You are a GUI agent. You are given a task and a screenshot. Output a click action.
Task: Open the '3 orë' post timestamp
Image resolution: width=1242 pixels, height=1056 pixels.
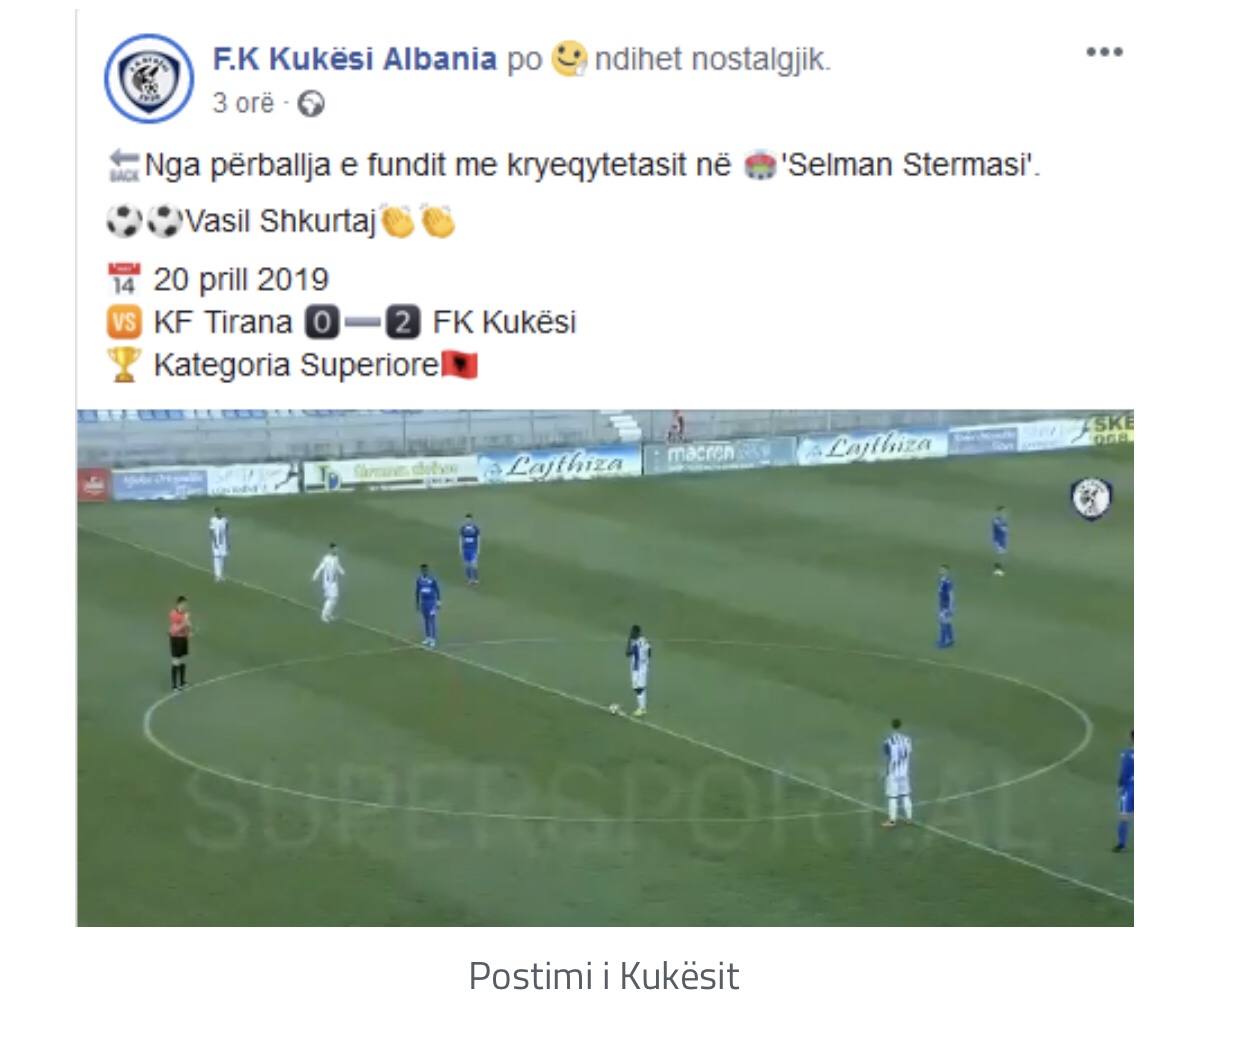click(243, 103)
